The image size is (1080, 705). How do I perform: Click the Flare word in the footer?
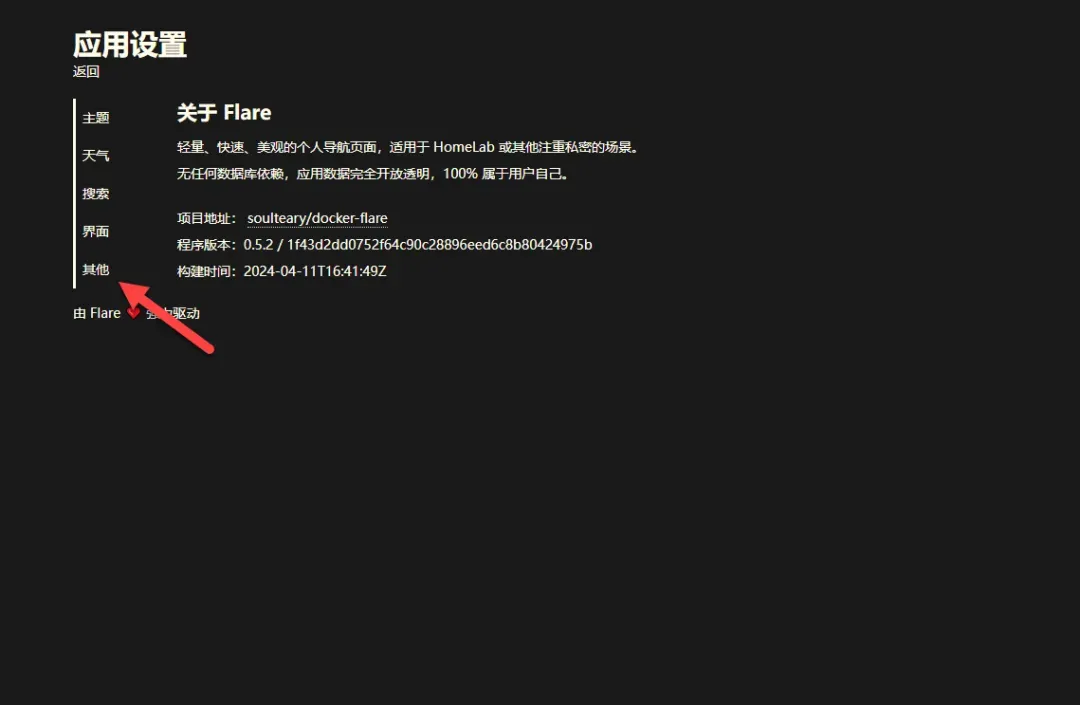pos(105,313)
